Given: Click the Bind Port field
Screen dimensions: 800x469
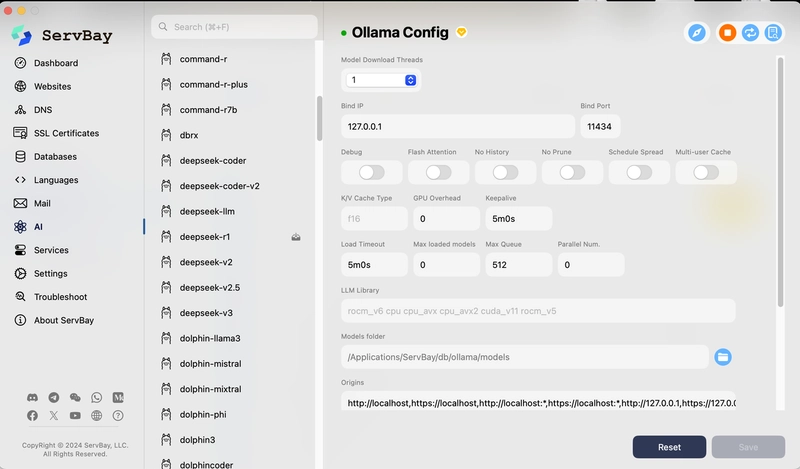Looking at the screenshot, I should tap(600, 127).
